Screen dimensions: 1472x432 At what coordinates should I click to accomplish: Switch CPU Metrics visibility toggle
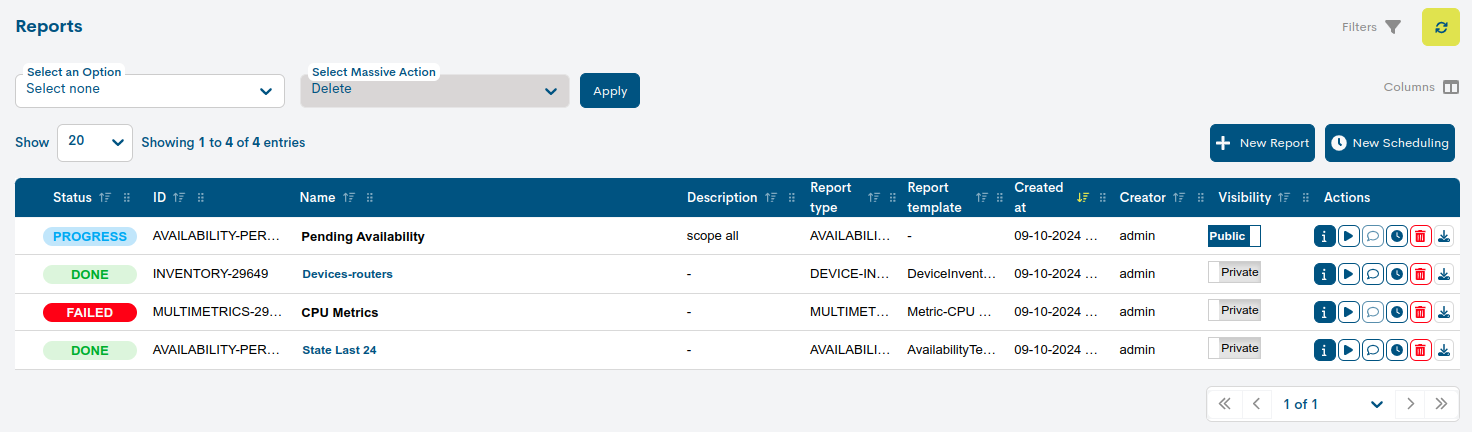pyautogui.click(x=1234, y=310)
